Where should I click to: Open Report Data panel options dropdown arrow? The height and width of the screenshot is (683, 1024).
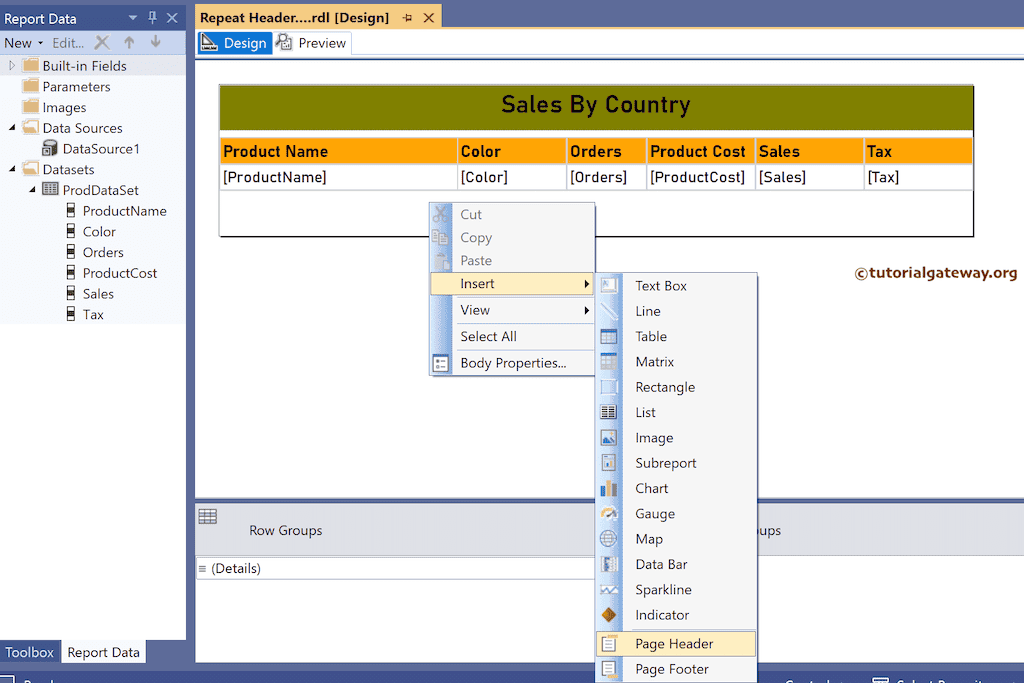click(x=133, y=18)
